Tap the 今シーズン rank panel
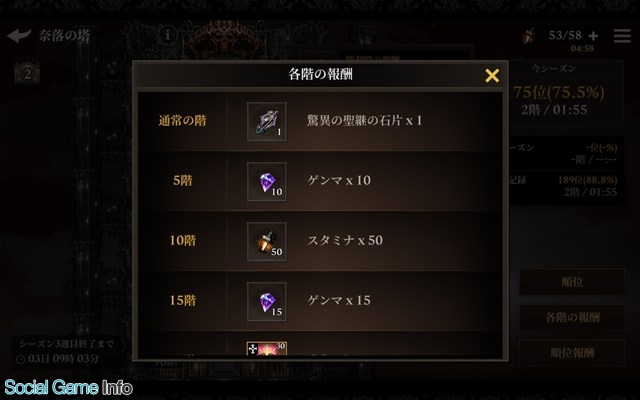Viewport: 640px width, 400px height. tap(566, 94)
